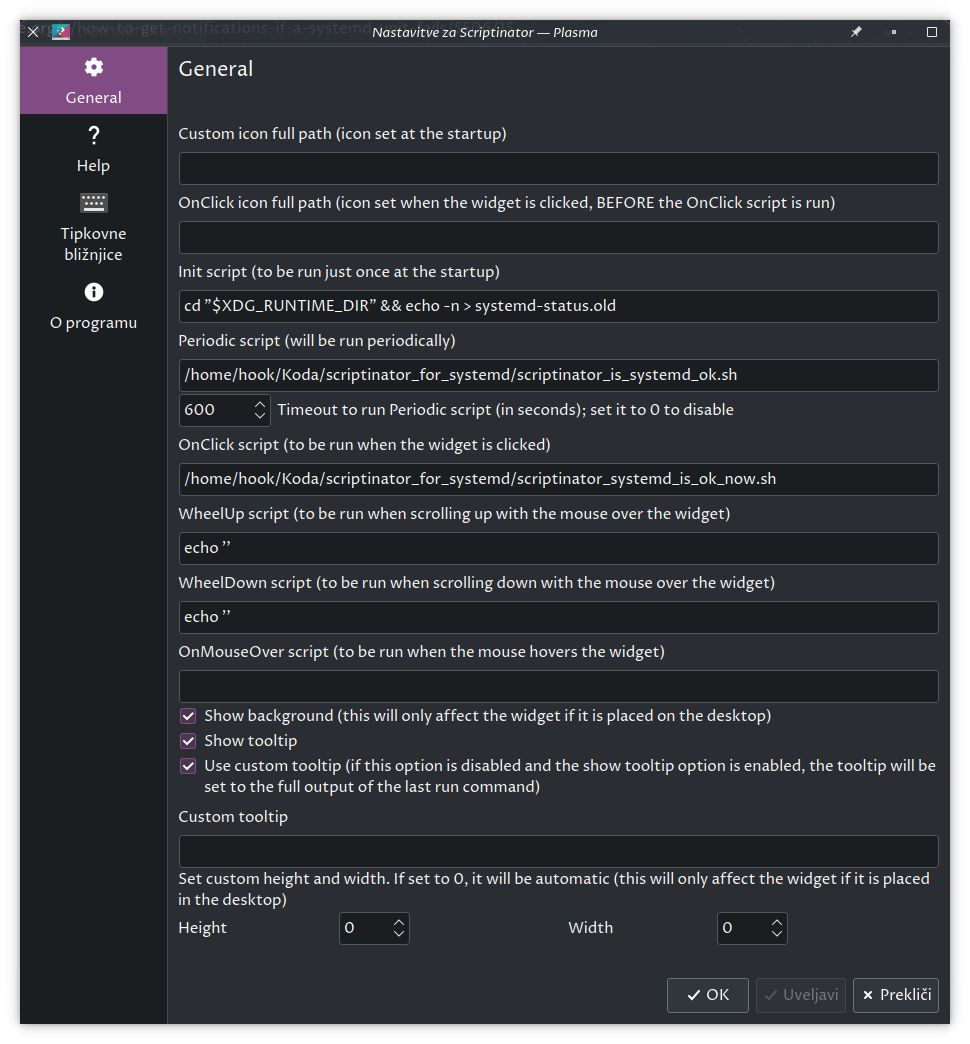Edit the WheelDown script field
The height and width of the screenshot is (1044, 970).
[x=558, y=617]
